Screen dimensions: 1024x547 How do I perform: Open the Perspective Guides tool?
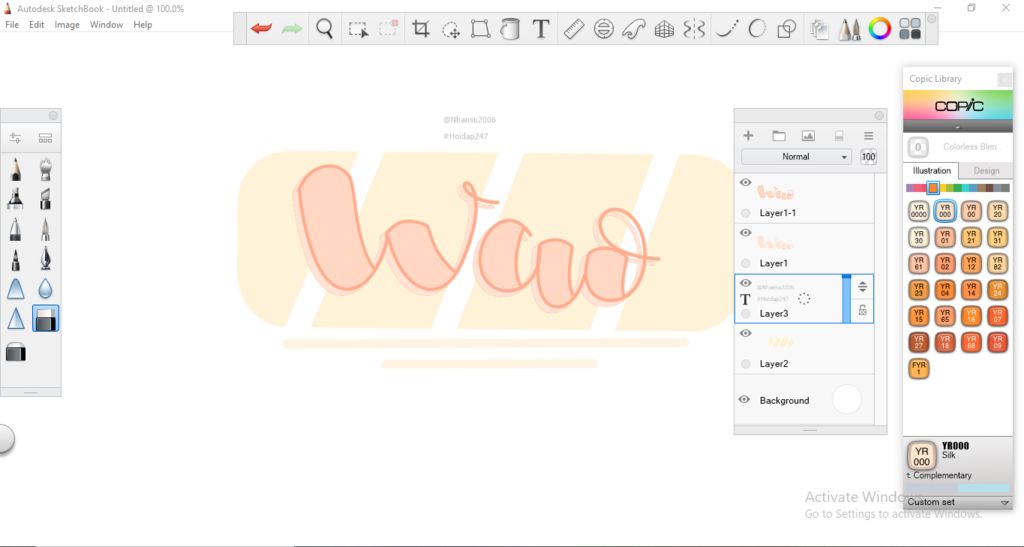pyautogui.click(x=664, y=29)
